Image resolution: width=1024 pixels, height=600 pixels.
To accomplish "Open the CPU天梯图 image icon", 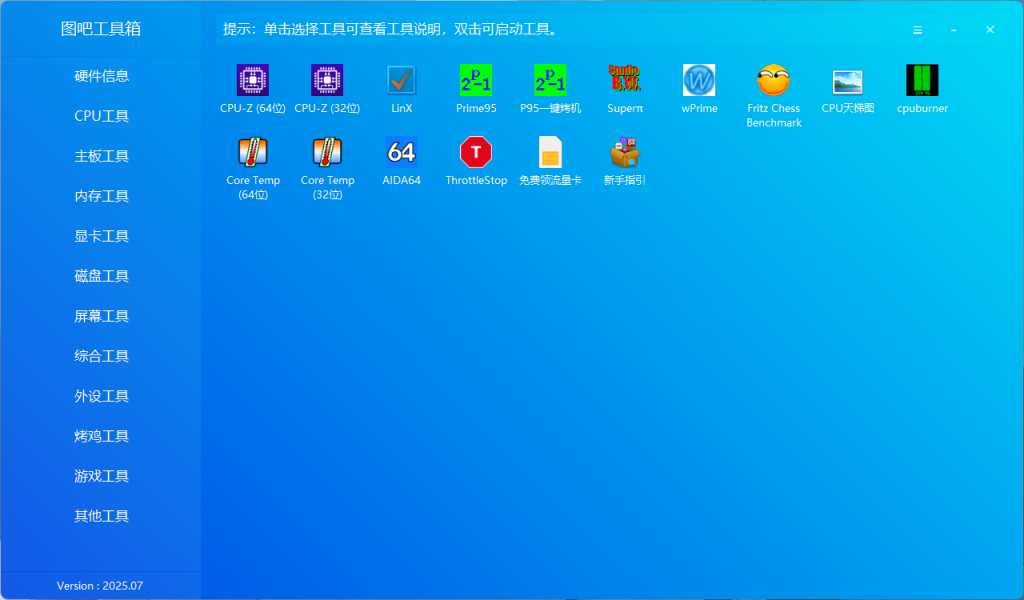I will (x=848, y=80).
